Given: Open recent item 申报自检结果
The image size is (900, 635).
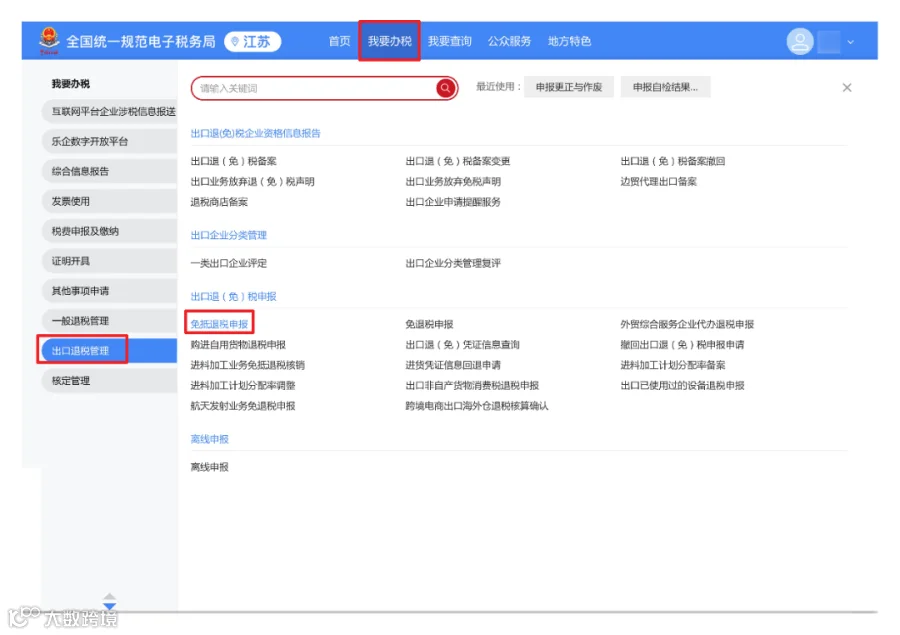Looking at the screenshot, I should click(665, 87).
